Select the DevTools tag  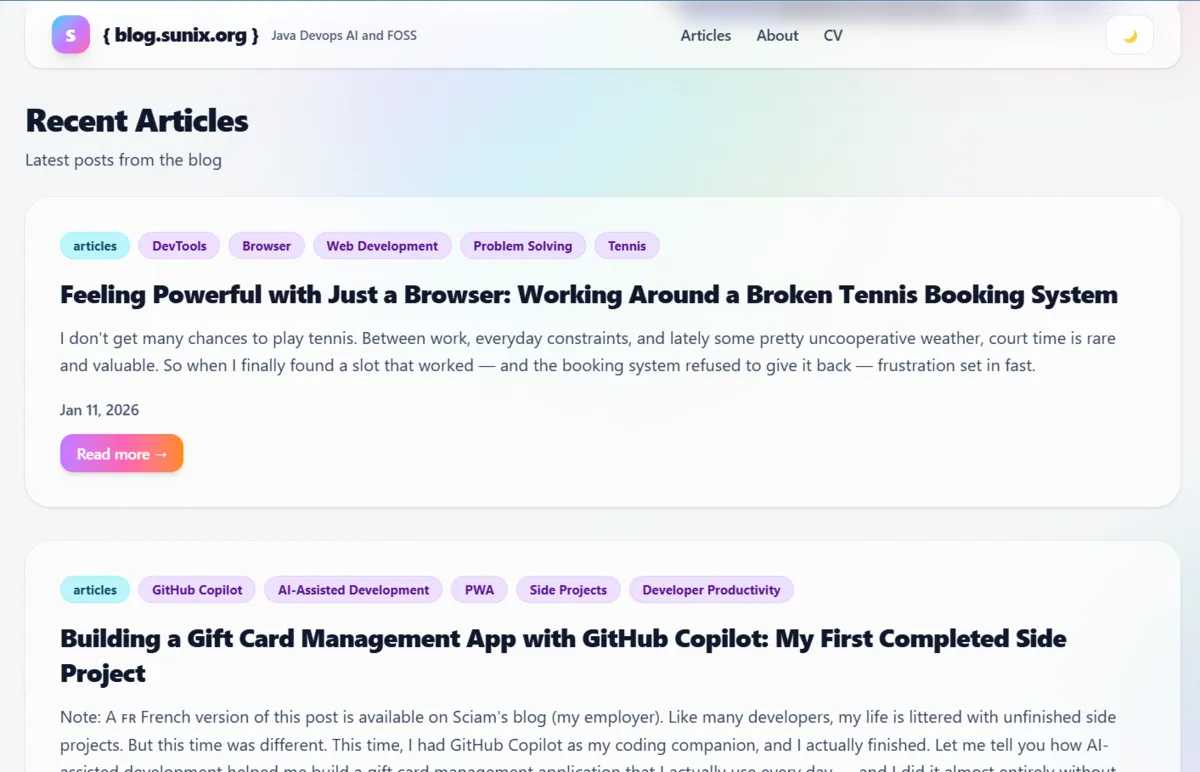(x=179, y=246)
